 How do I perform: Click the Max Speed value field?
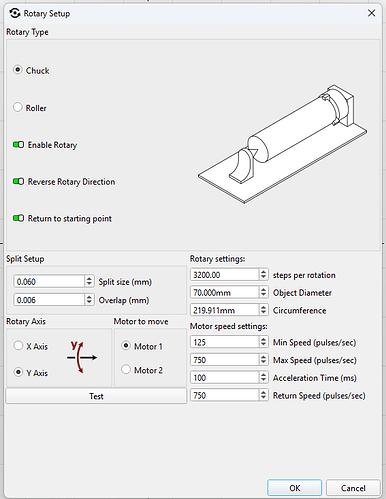point(224,360)
